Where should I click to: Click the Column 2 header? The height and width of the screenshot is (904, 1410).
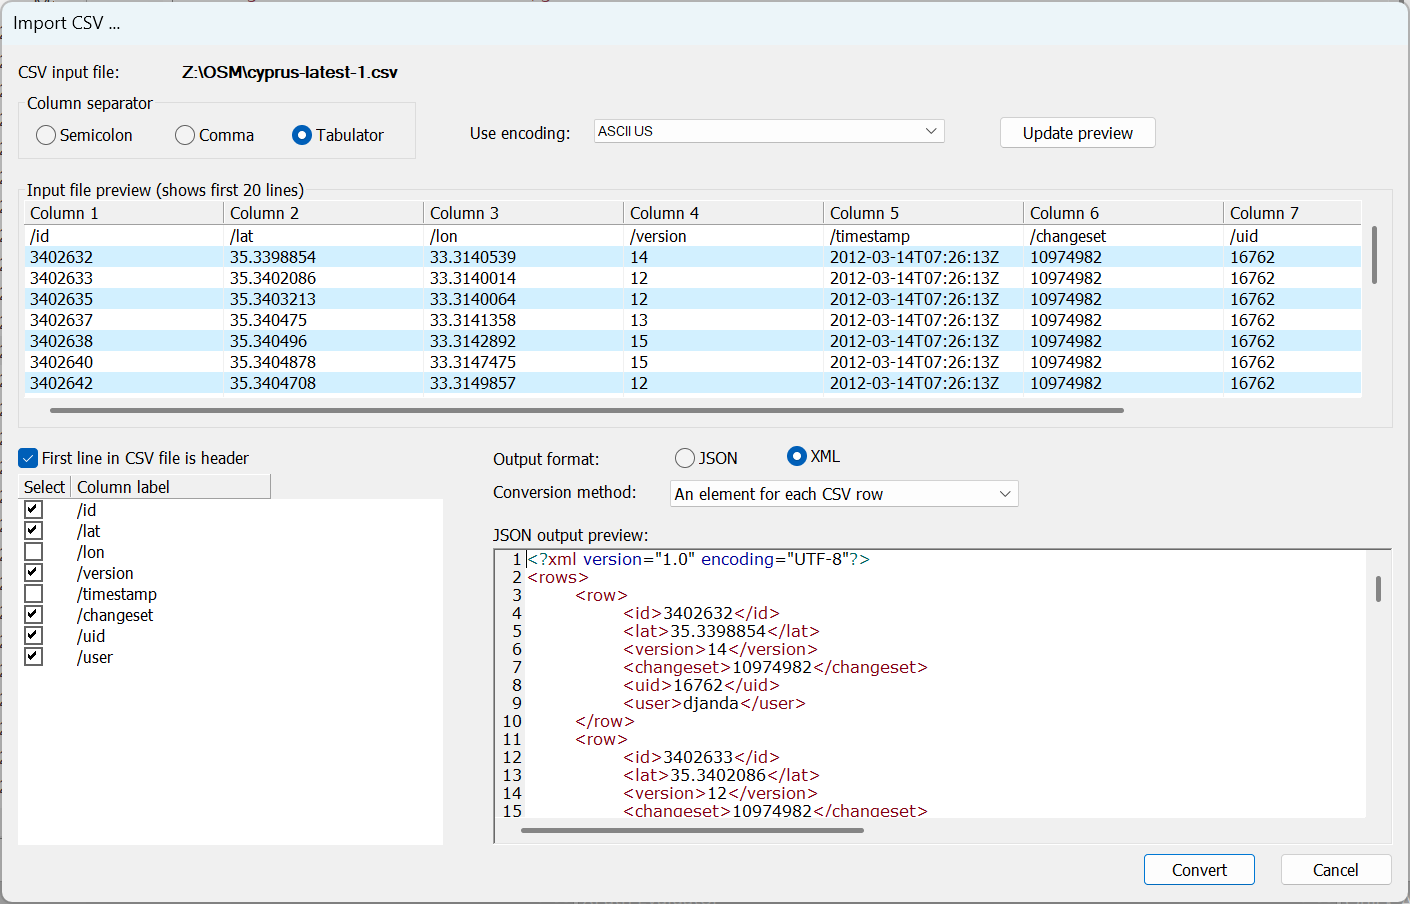click(x=324, y=213)
